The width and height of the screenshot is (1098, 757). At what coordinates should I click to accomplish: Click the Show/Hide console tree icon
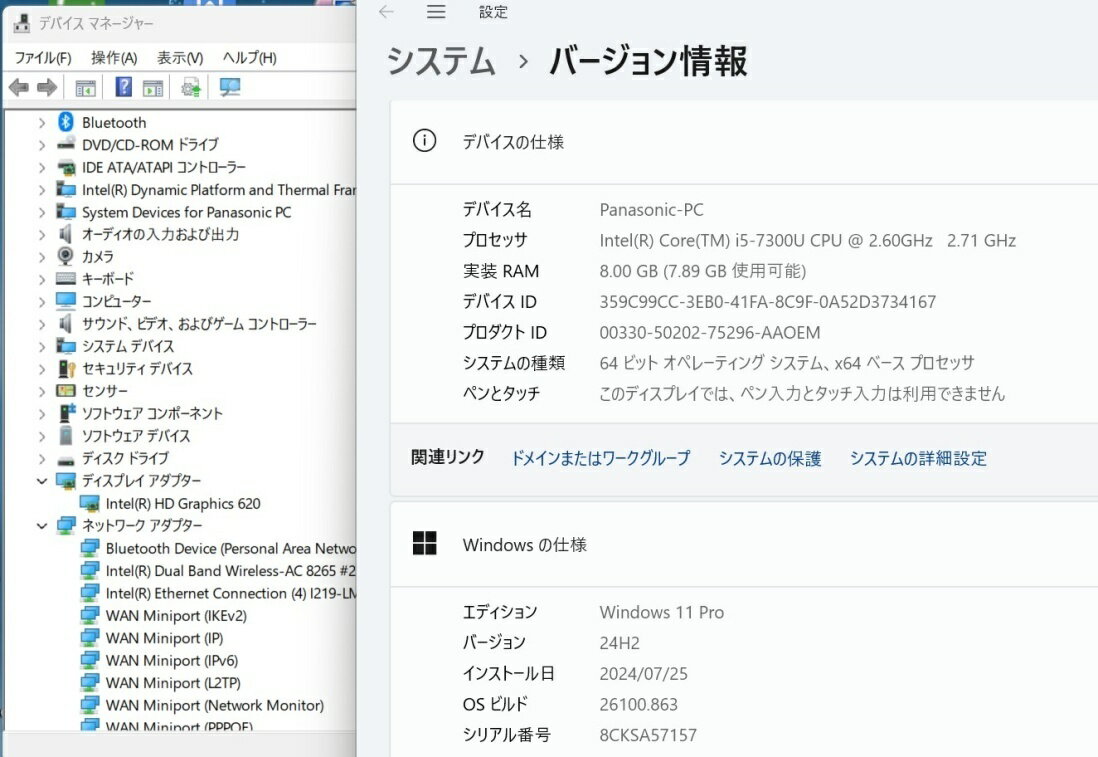[x=86, y=88]
